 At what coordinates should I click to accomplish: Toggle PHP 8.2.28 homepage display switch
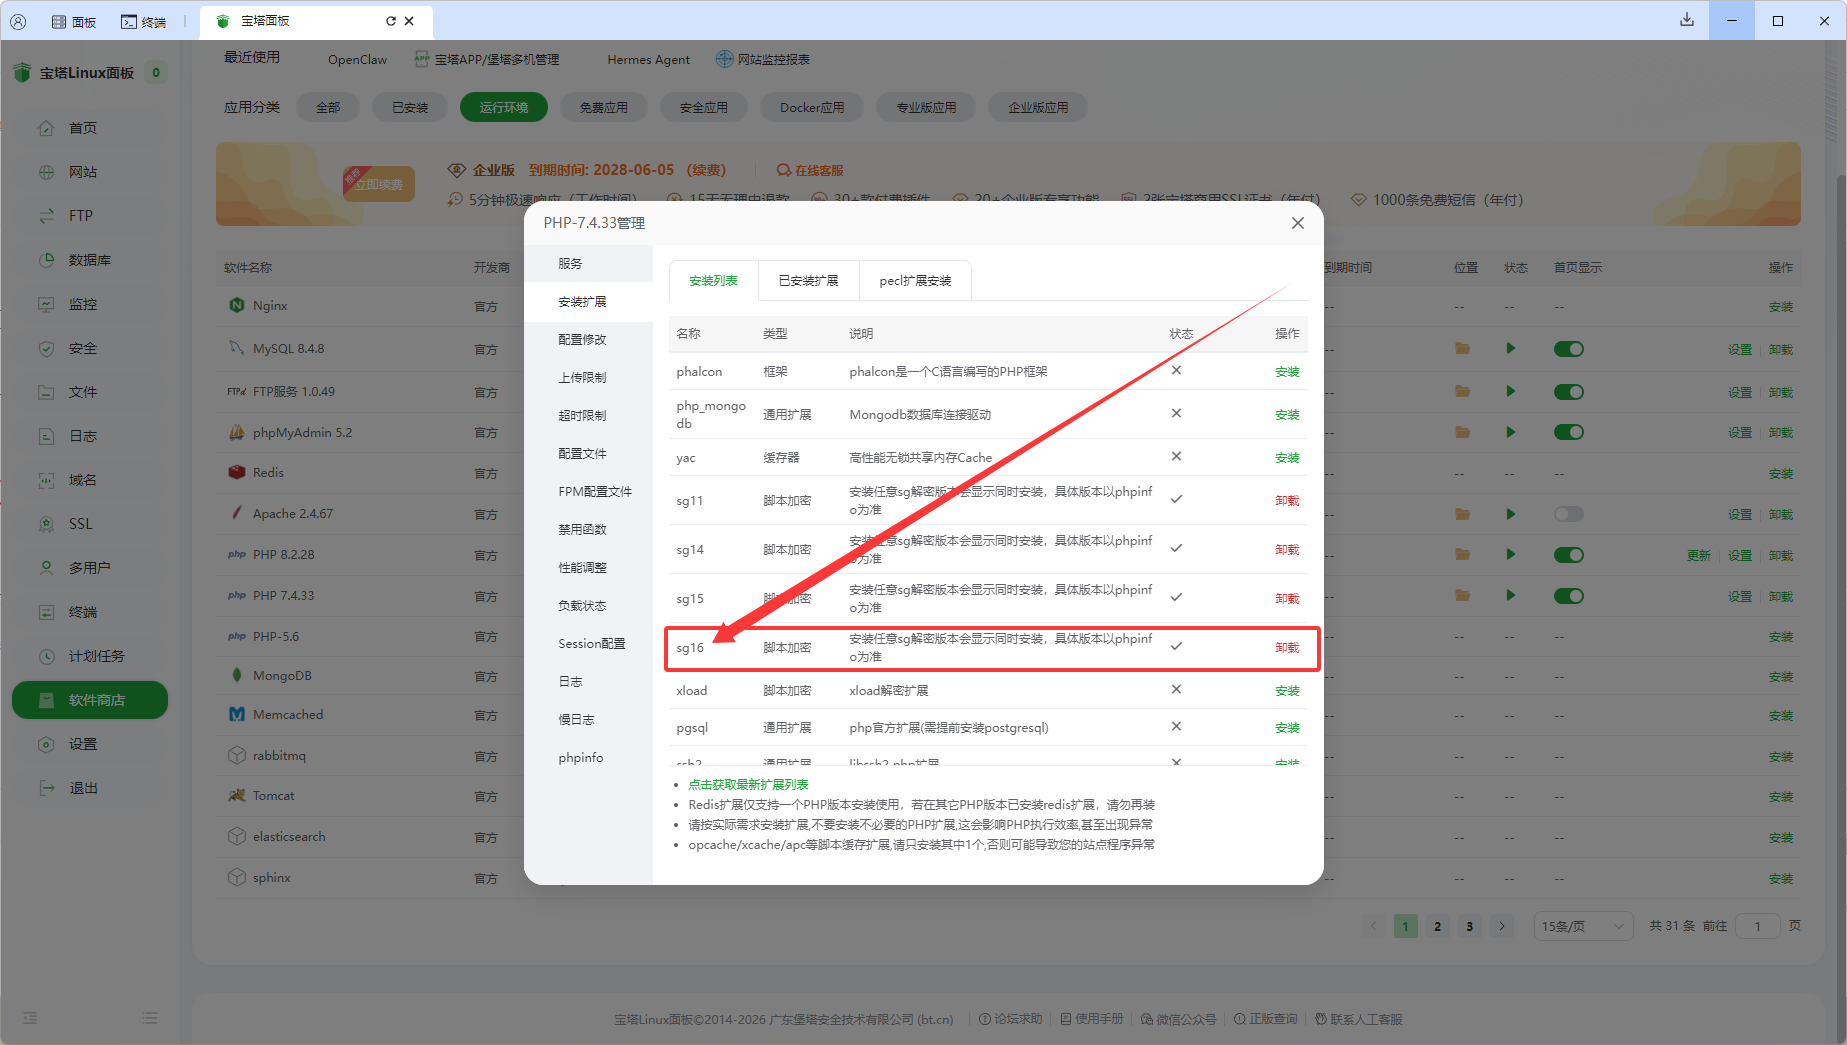point(1568,555)
